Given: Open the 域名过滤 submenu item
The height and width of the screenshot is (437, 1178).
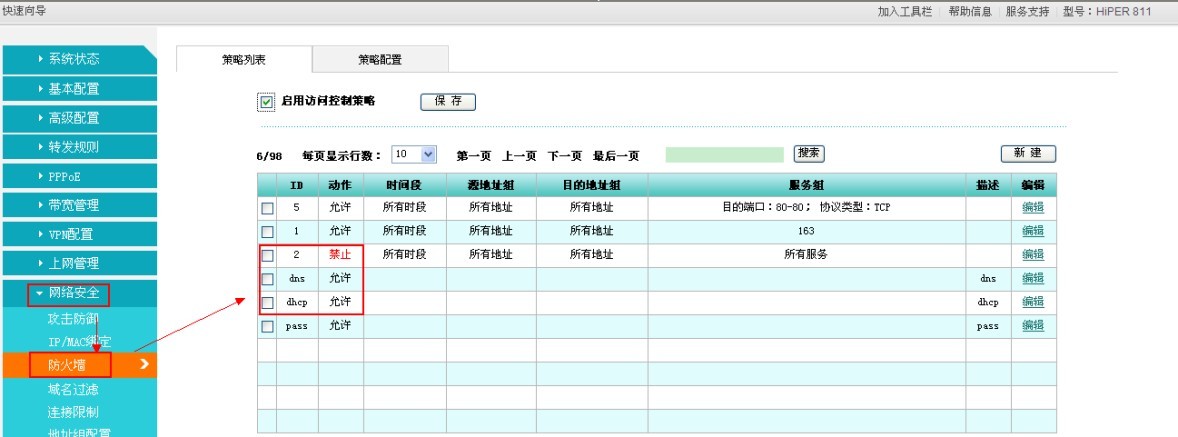Looking at the screenshot, I should tap(73, 389).
